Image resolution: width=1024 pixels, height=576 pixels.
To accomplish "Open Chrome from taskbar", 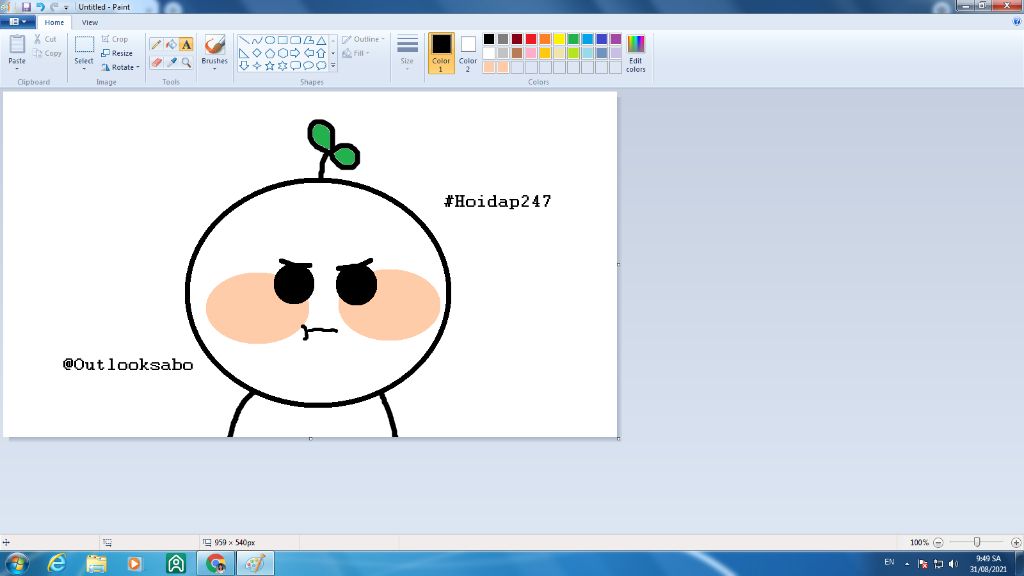I will tap(216, 563).
